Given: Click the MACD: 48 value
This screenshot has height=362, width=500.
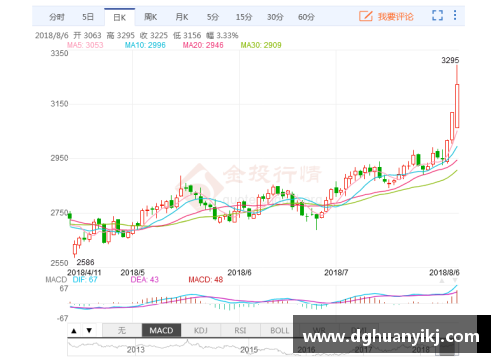Looking at the screenshot, I should (x=206, y=279).
